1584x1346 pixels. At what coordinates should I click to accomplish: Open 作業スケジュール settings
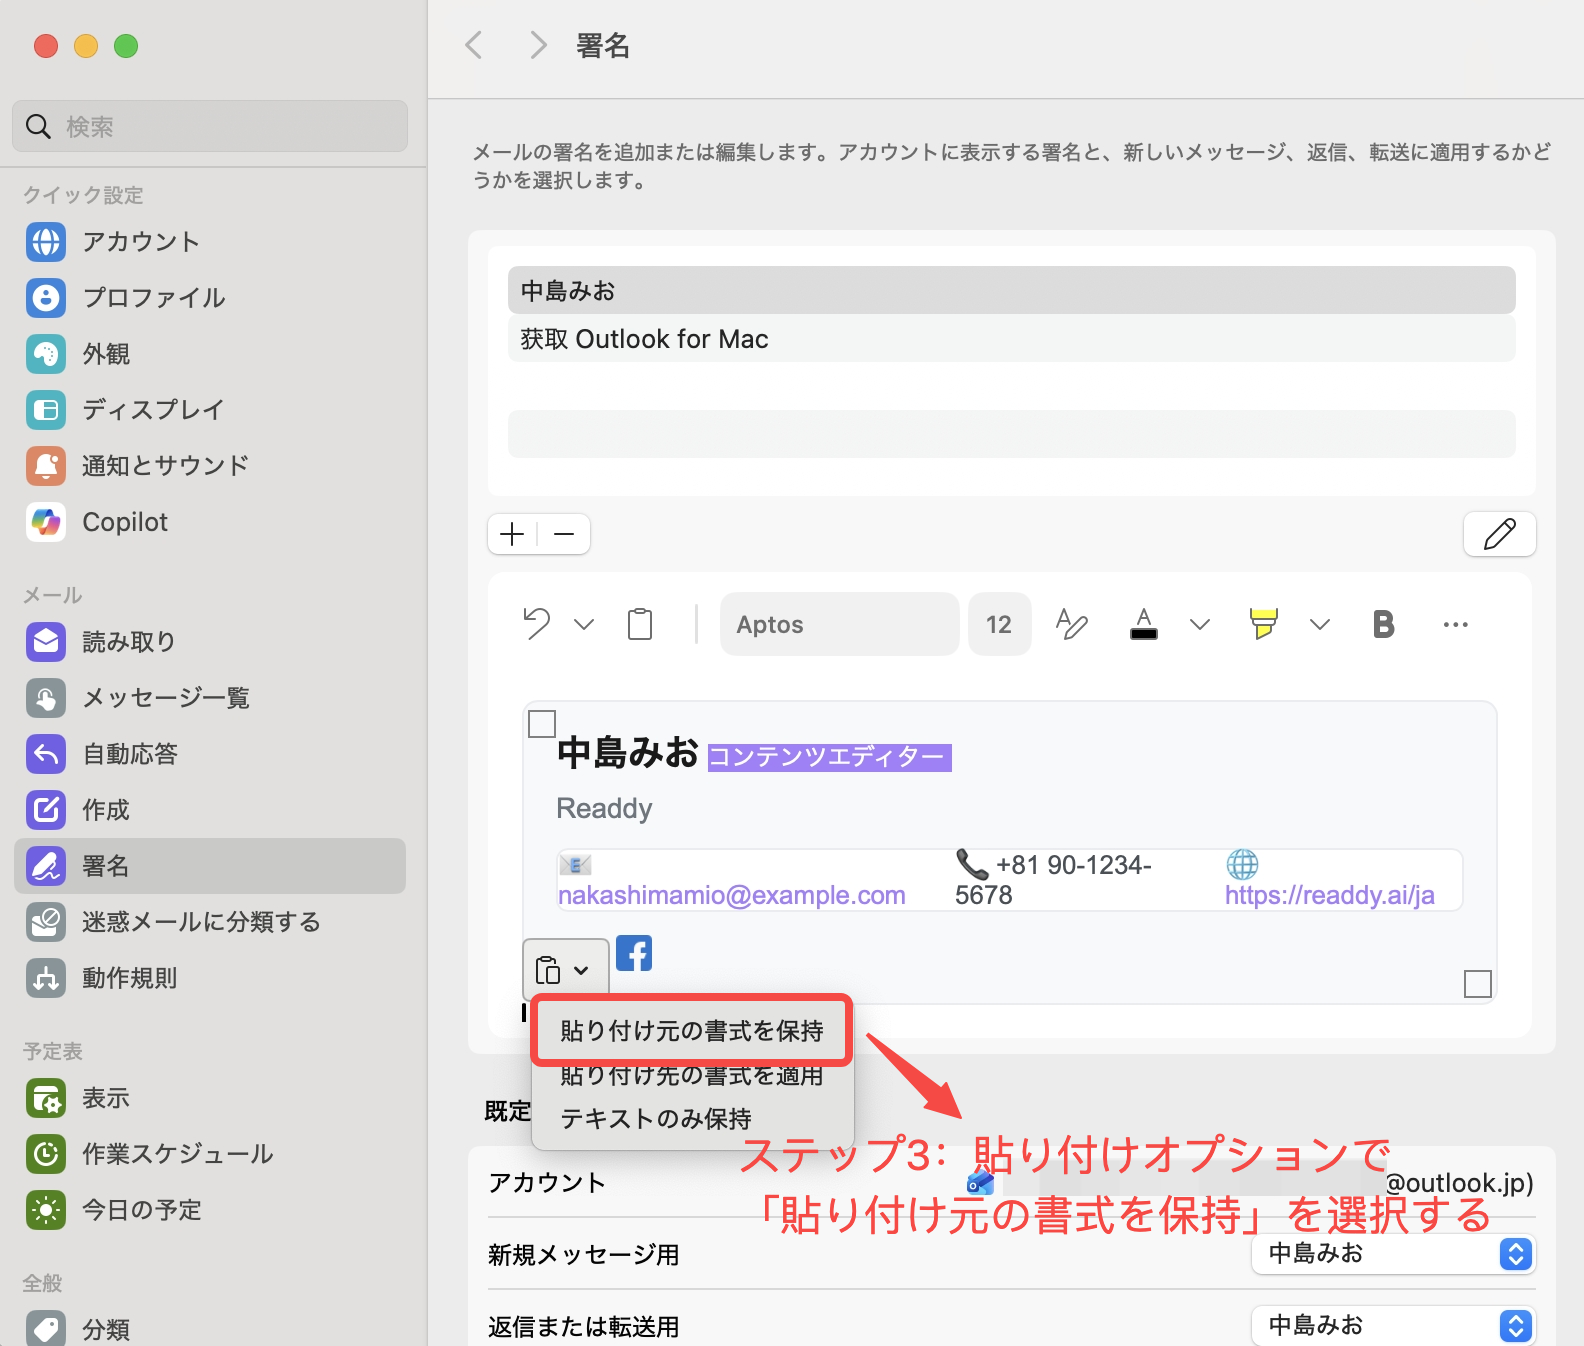pyautogui.click(x=210, y=1154)
